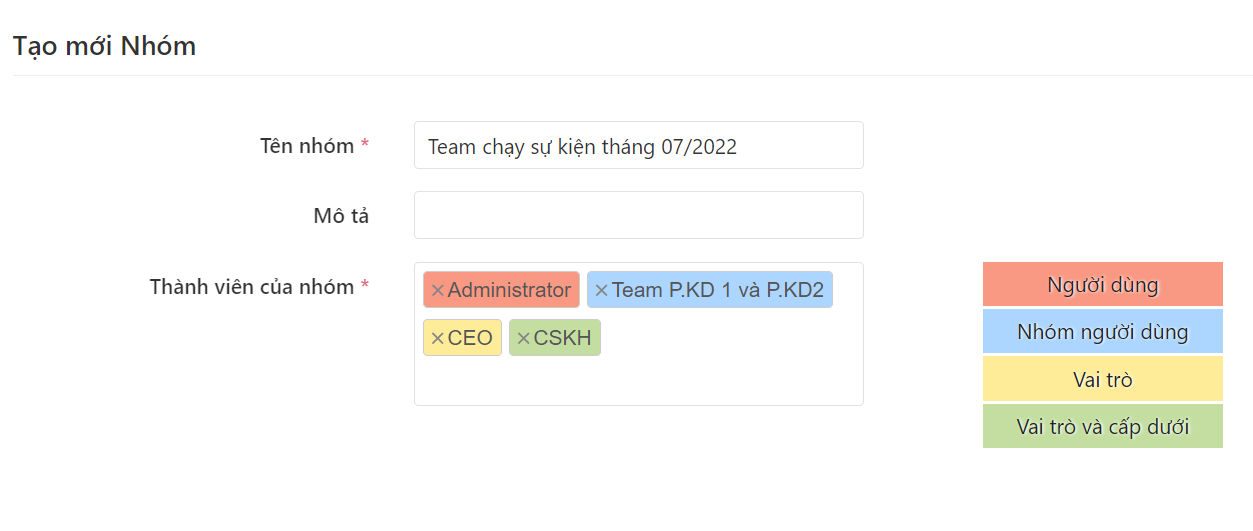This screenshot has height=531, width=1253.
Task: Click the red asterisk beside Tên nhóm
Action: click(365, 146)
